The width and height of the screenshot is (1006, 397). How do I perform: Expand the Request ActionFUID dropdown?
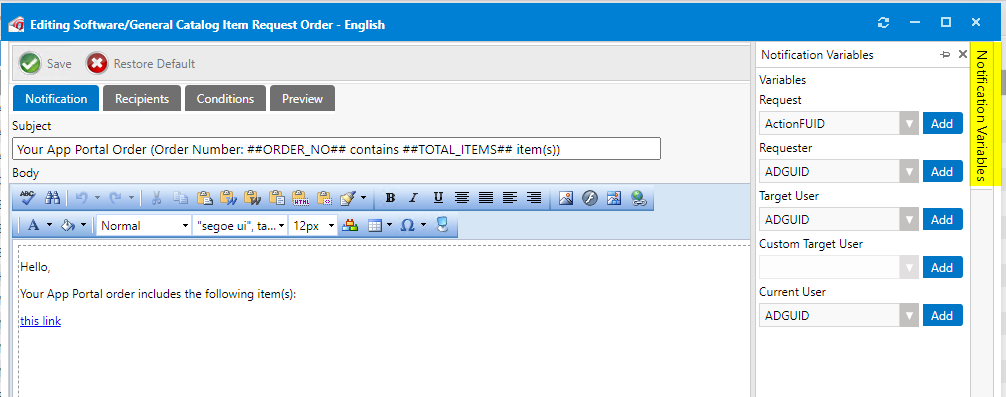909,123
